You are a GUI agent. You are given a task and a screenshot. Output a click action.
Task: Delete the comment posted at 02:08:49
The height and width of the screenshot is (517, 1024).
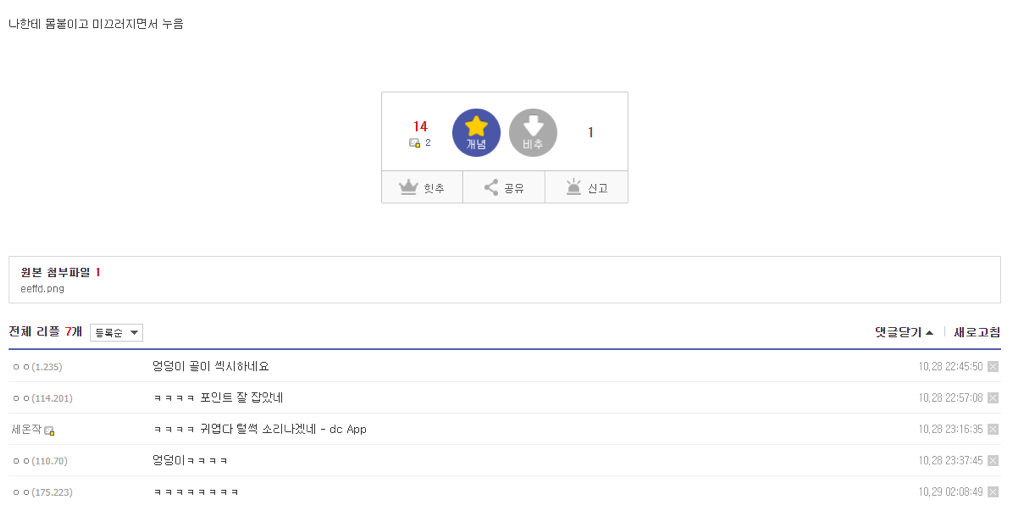pyautogui.click(x=993, y=492)
